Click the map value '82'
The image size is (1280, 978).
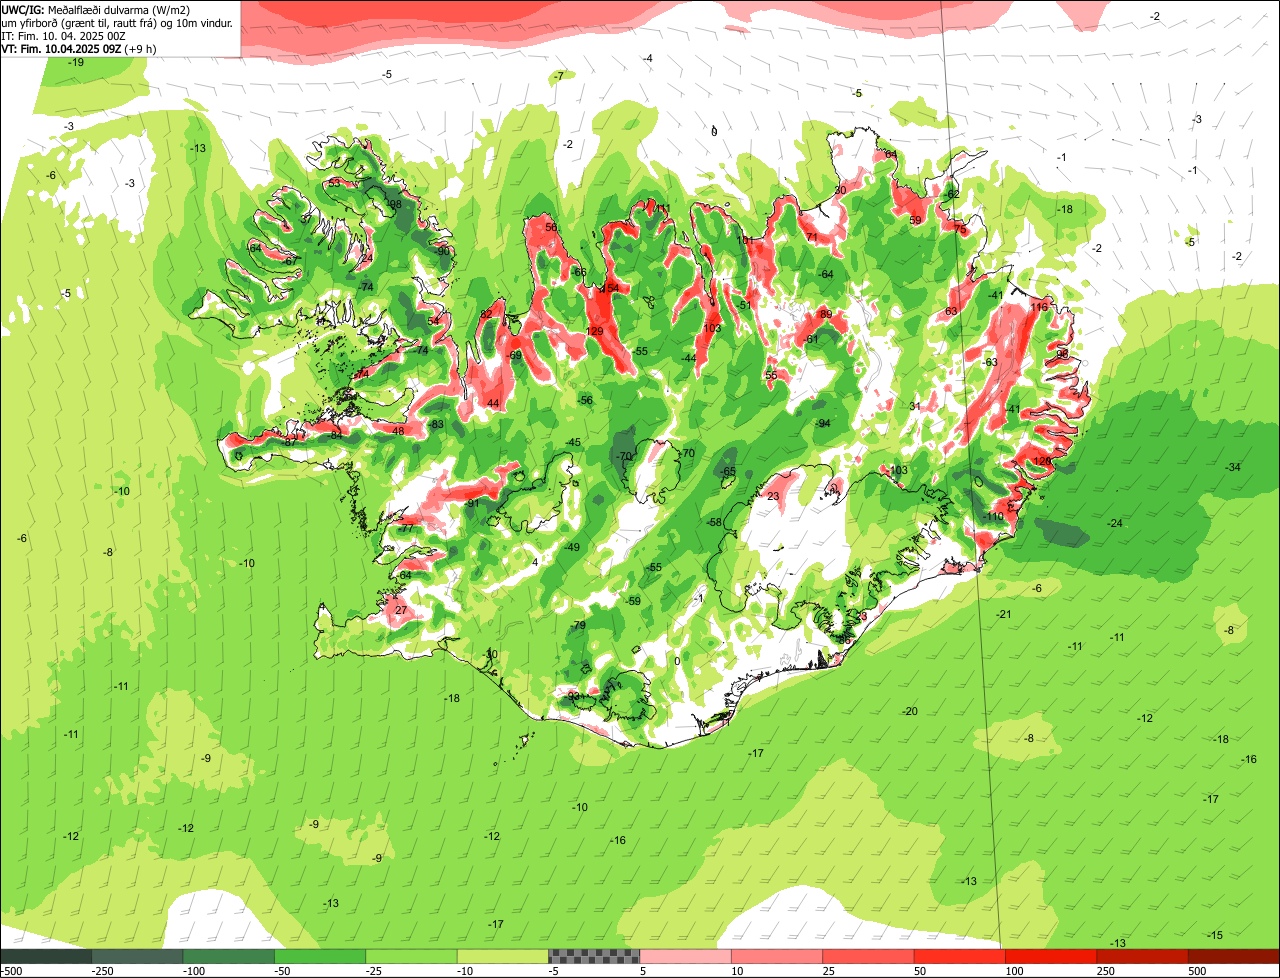coord(486,314)
